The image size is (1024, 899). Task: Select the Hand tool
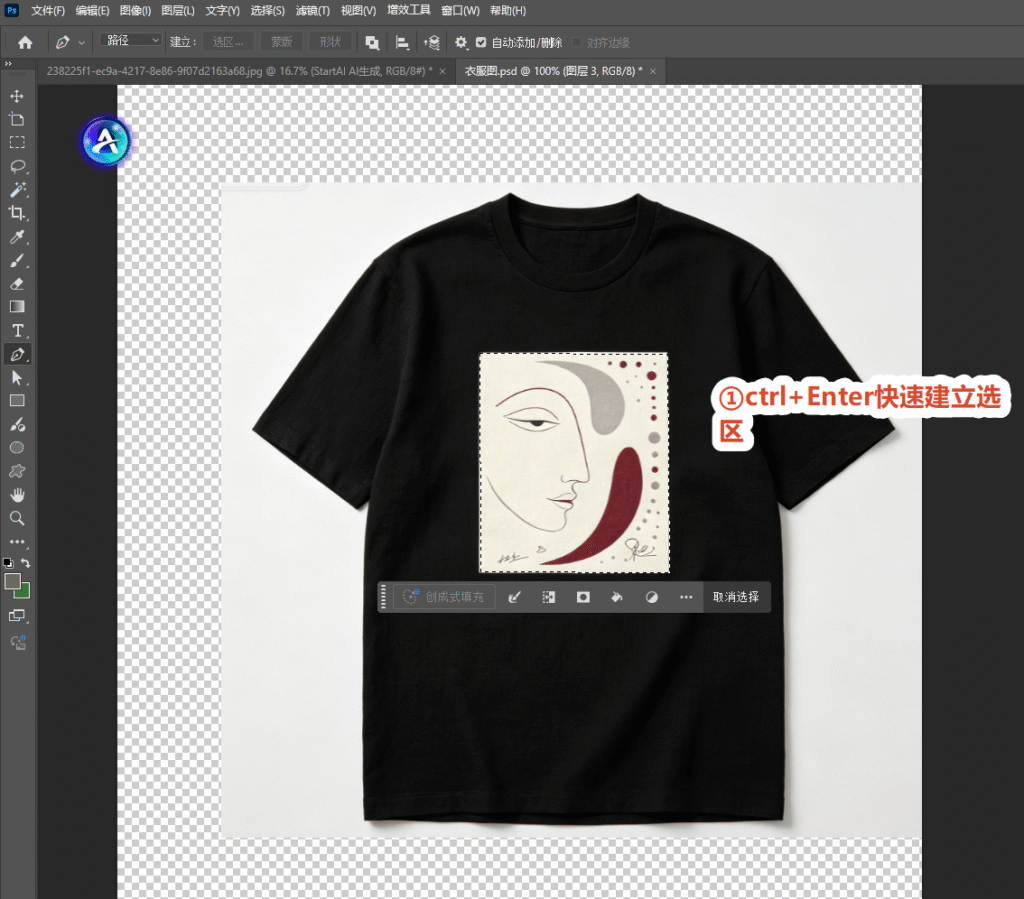pyautogui.click(x=17, y=495)
